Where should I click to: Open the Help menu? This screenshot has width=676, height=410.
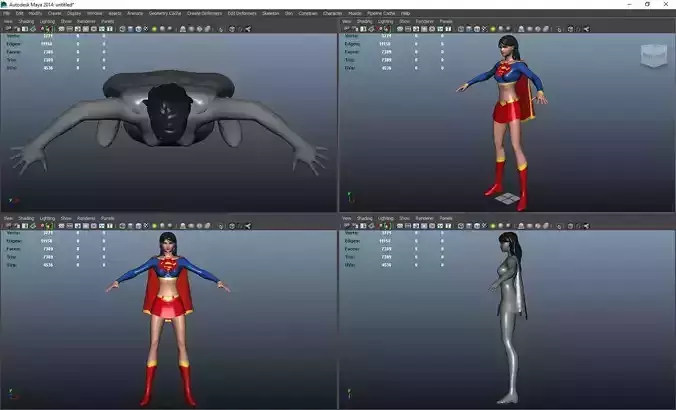405,13
